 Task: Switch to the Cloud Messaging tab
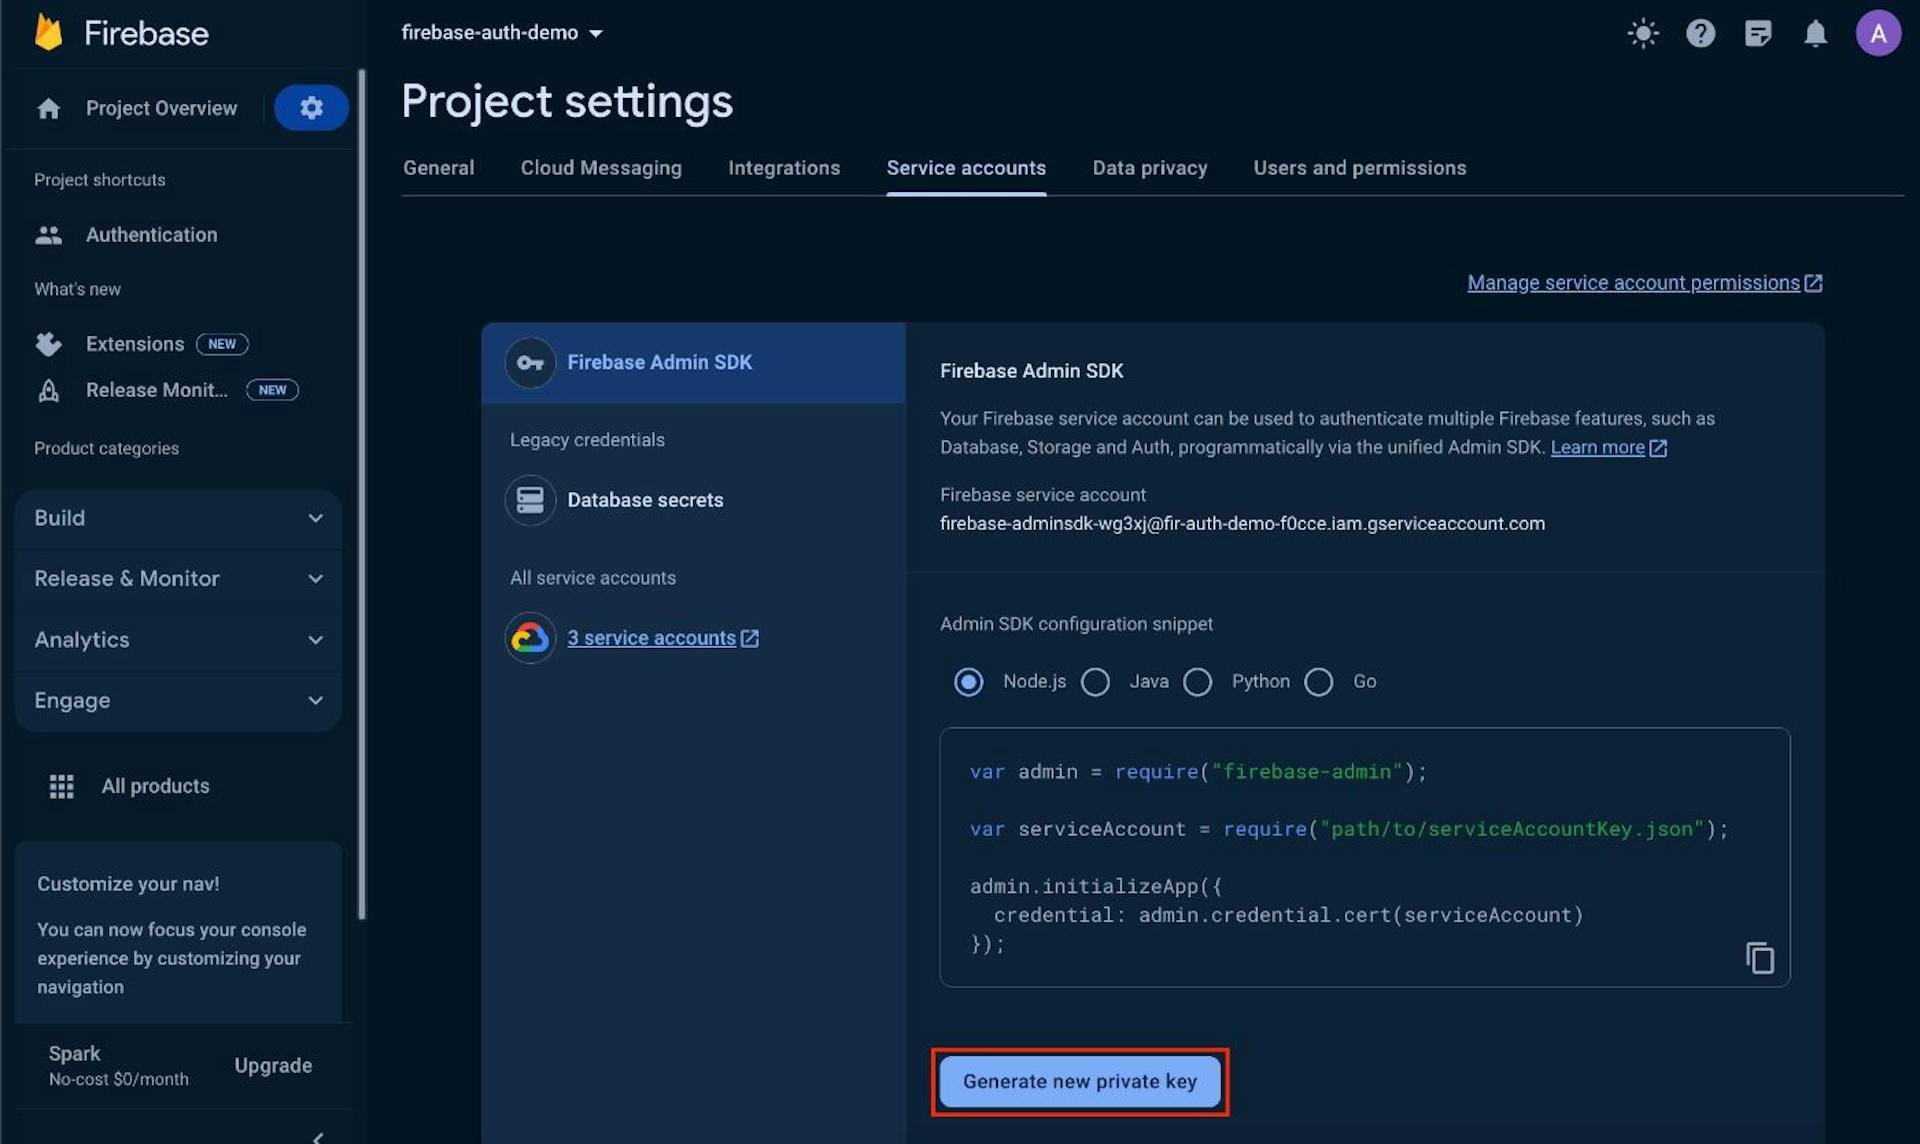click(x=600, y=168)
